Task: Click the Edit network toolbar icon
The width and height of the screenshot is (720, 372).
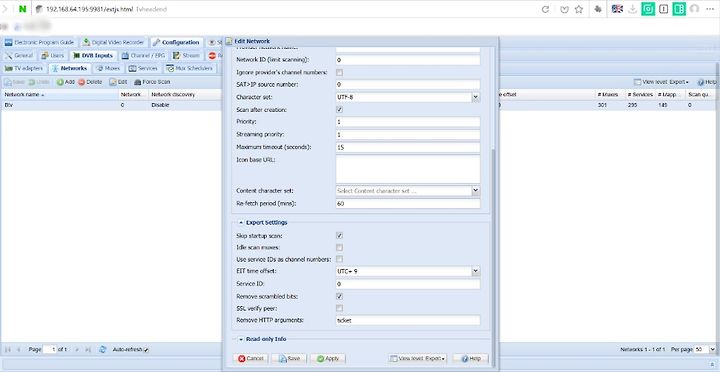Action: 112,82
